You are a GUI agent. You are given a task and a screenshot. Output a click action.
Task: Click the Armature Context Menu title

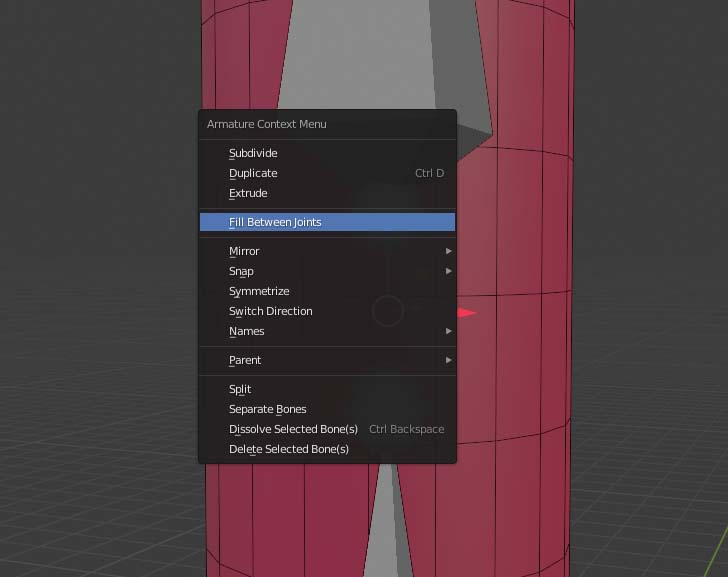pyautogui.click(x=266, y=124)
